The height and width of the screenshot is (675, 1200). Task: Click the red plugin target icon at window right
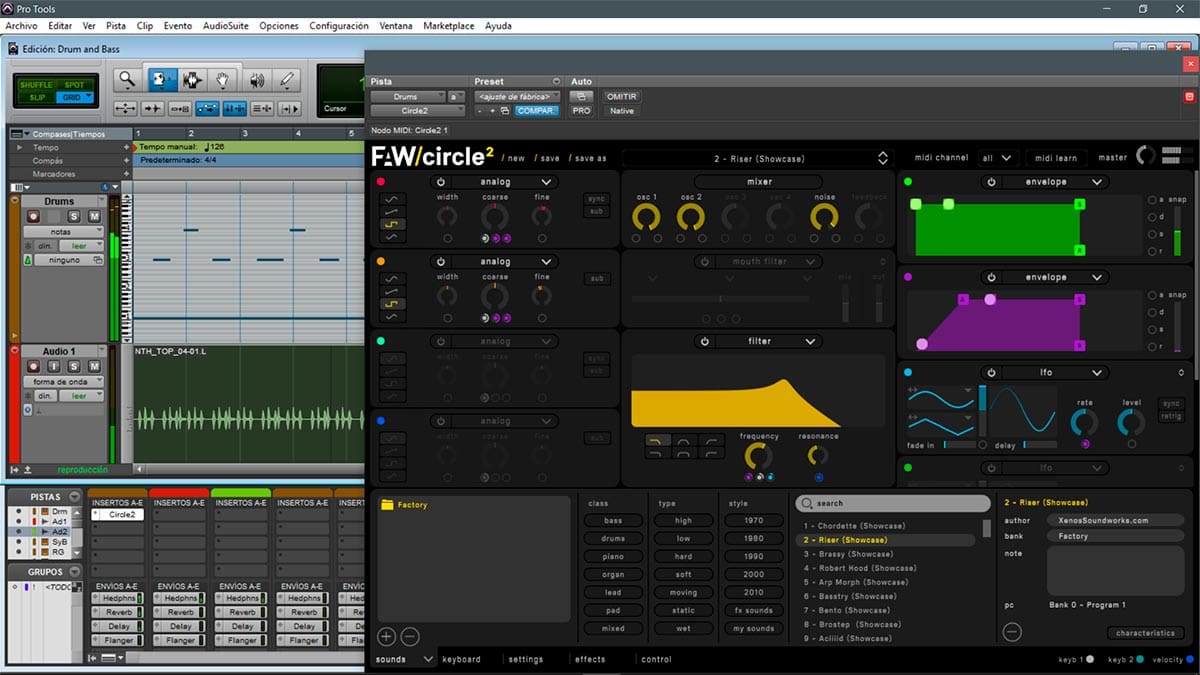point(1189,97)
